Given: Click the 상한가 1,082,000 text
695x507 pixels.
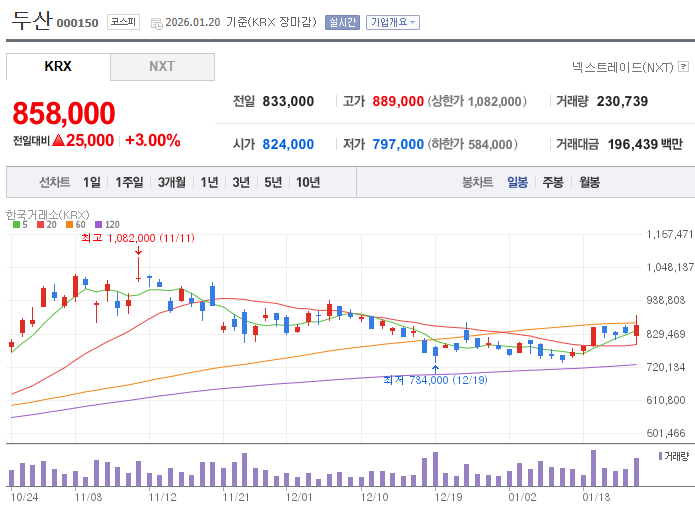Looking at the screenshot, I should pyautogui.click(x=477, y=101).
